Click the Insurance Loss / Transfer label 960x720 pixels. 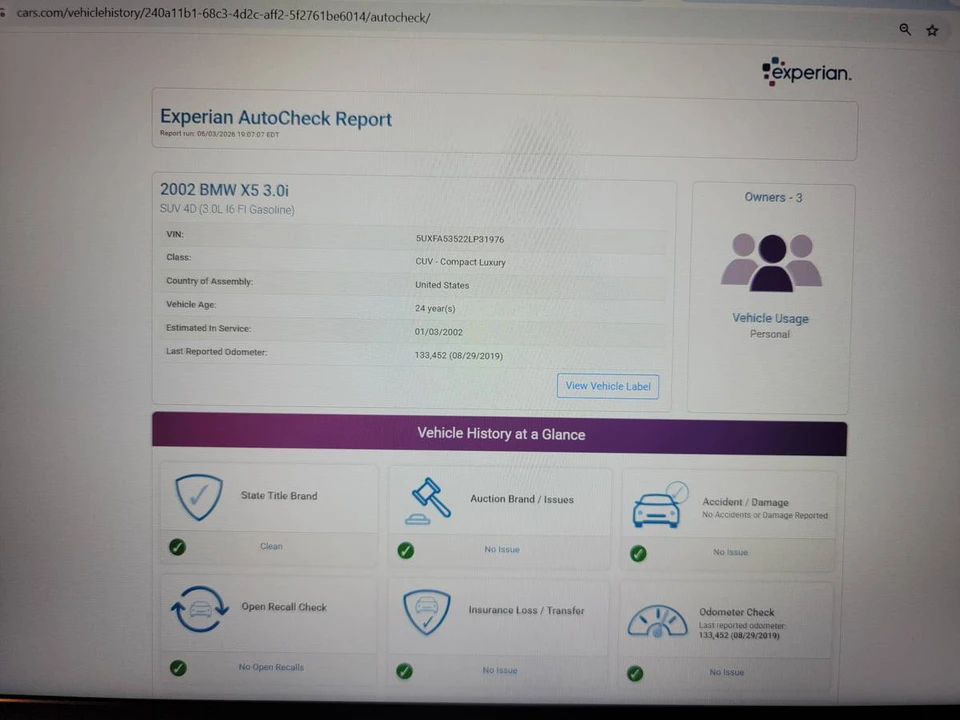[x=527, y=610]
